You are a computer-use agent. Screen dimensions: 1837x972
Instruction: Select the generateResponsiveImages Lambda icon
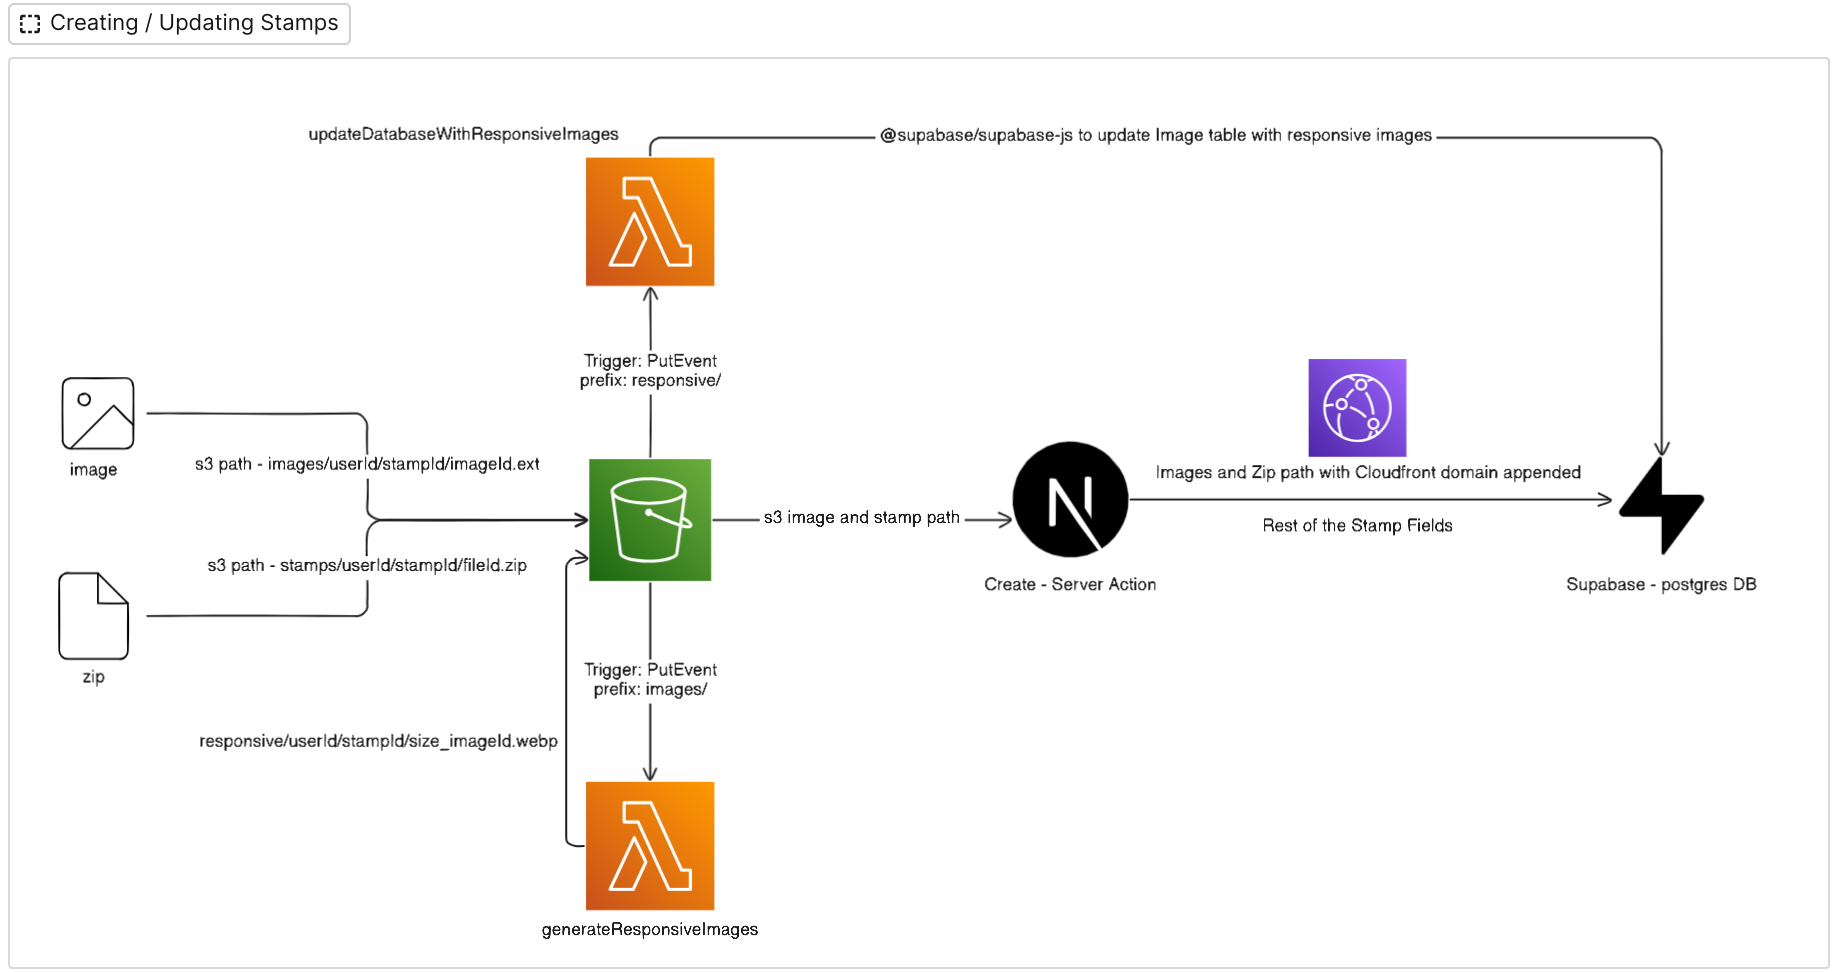pos(650,846)
